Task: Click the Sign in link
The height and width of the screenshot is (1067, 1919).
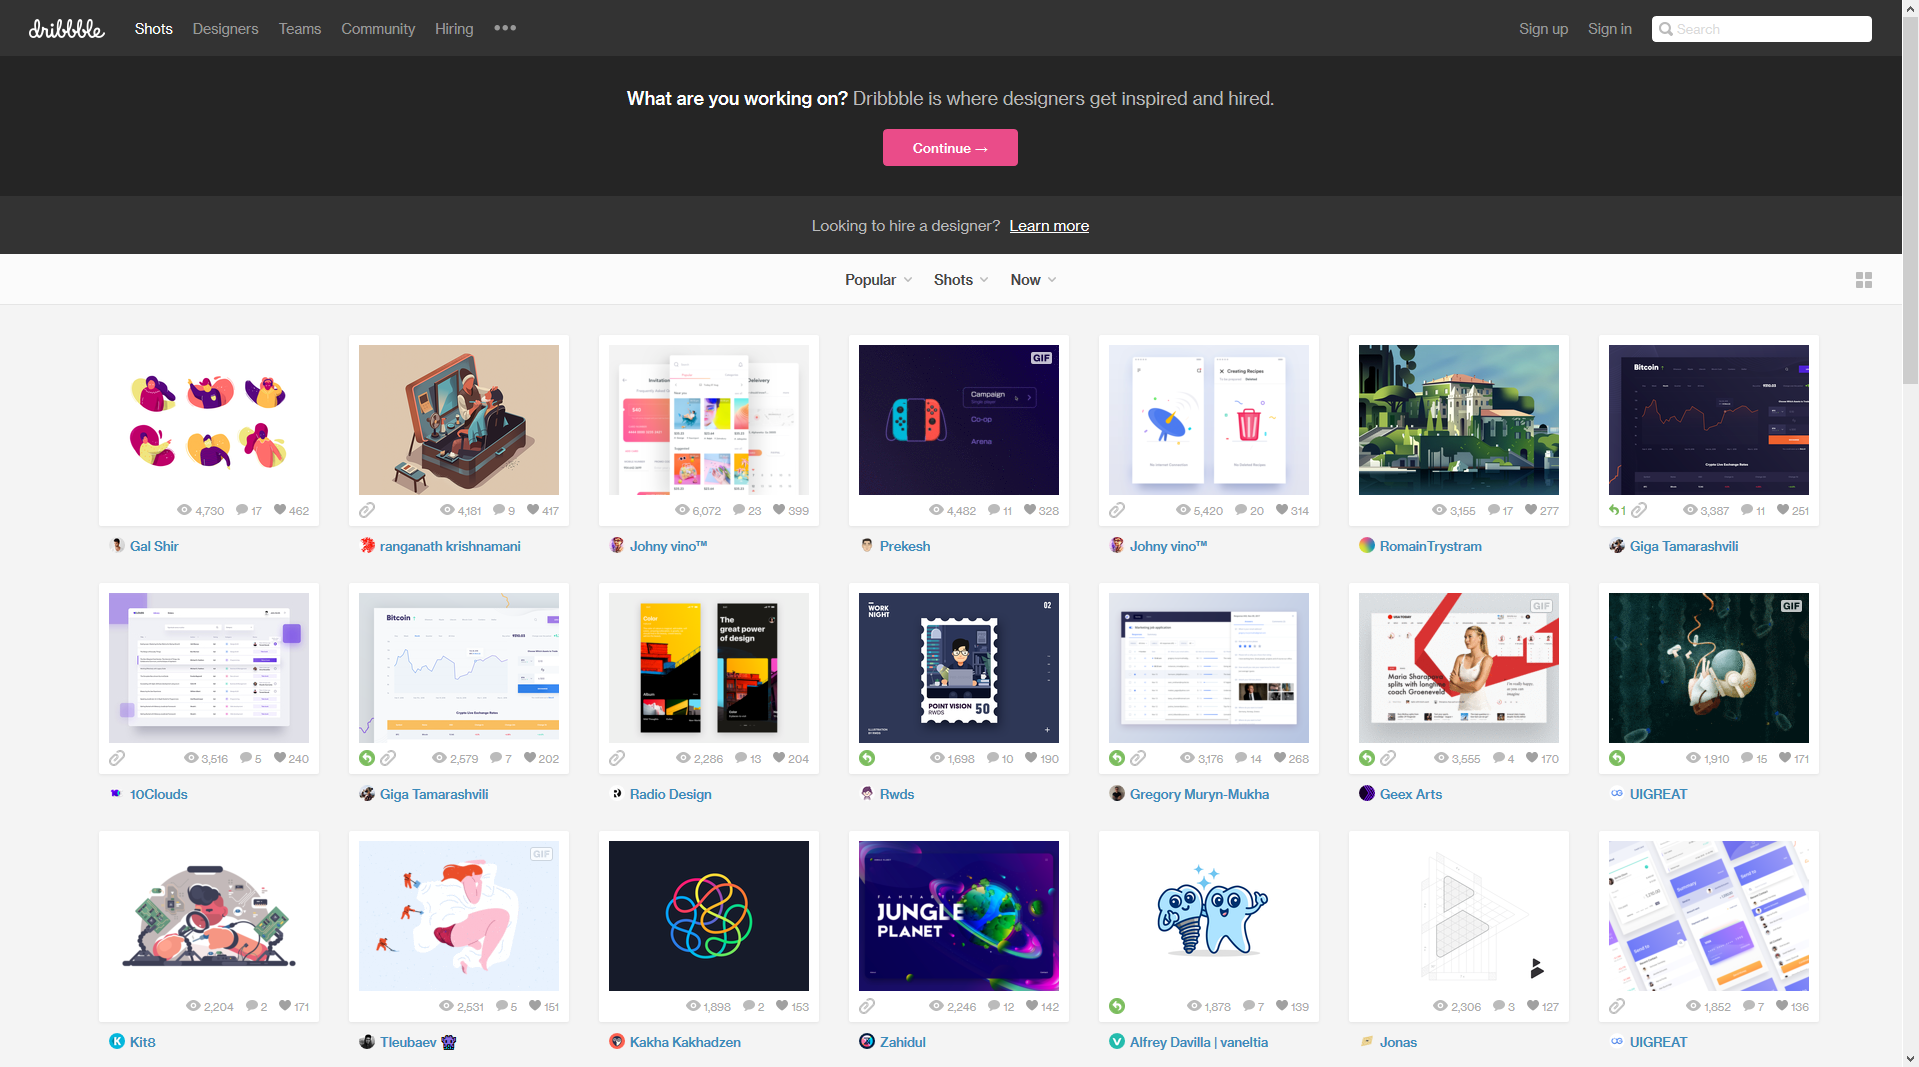Action: [1609, 29]
